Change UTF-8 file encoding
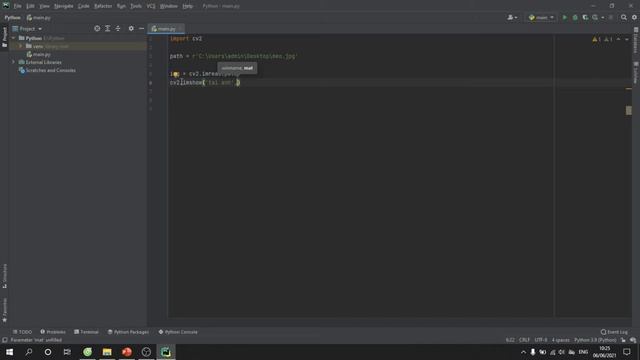 541,340
